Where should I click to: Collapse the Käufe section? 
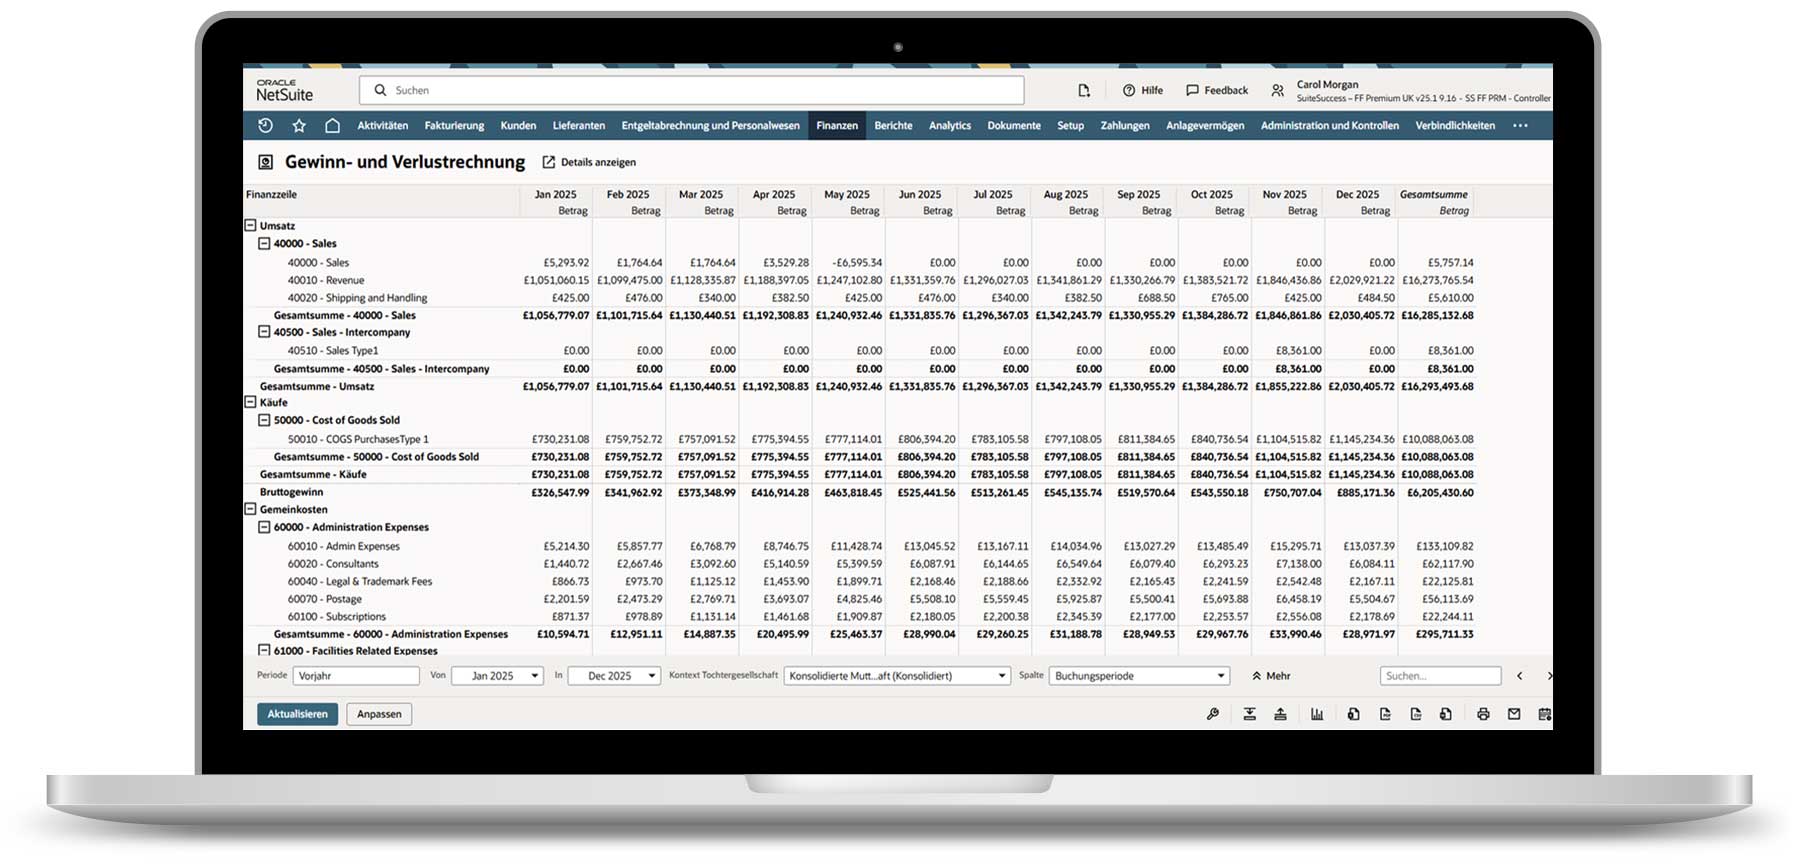tap(251, 402)
